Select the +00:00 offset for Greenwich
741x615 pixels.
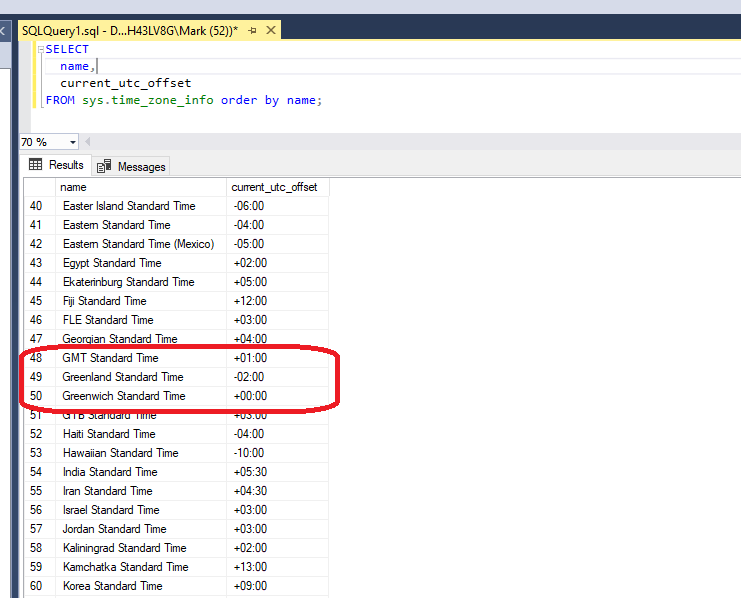[250, 396]
